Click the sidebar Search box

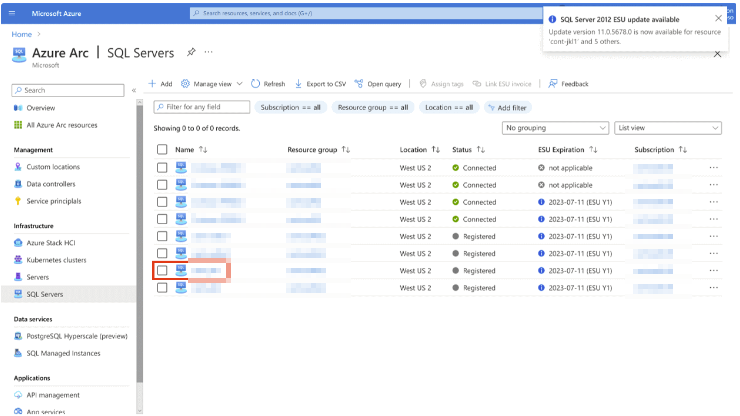click(x=67, y=90)
